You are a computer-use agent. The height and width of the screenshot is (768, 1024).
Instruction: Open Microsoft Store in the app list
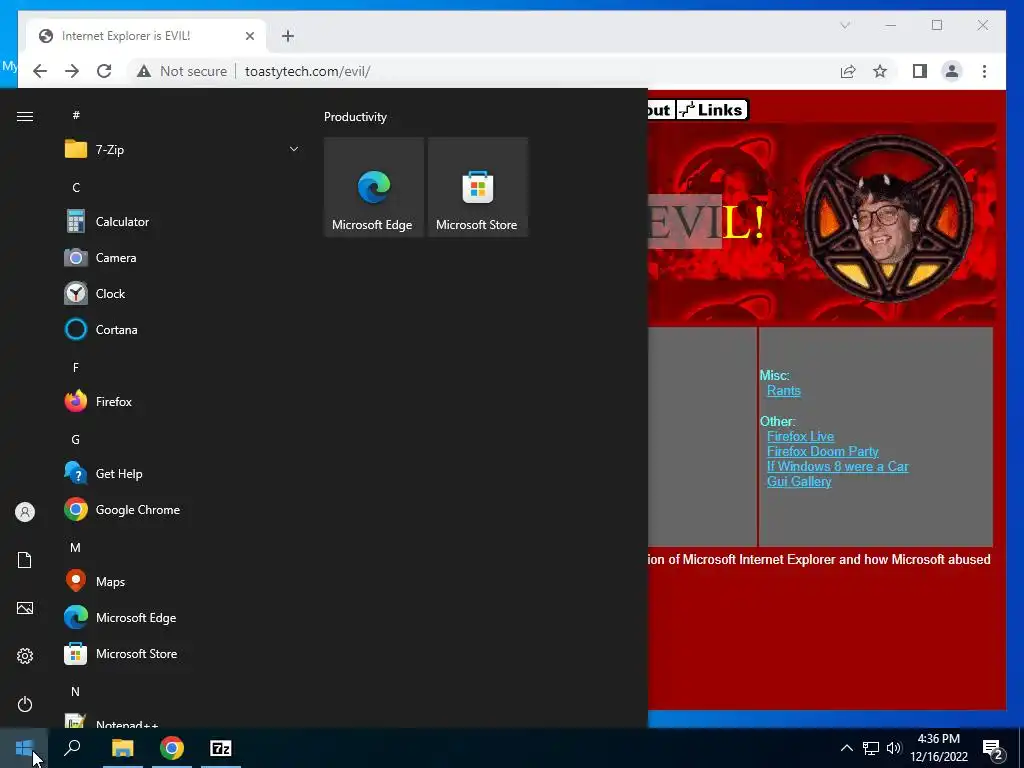point(182,654)
